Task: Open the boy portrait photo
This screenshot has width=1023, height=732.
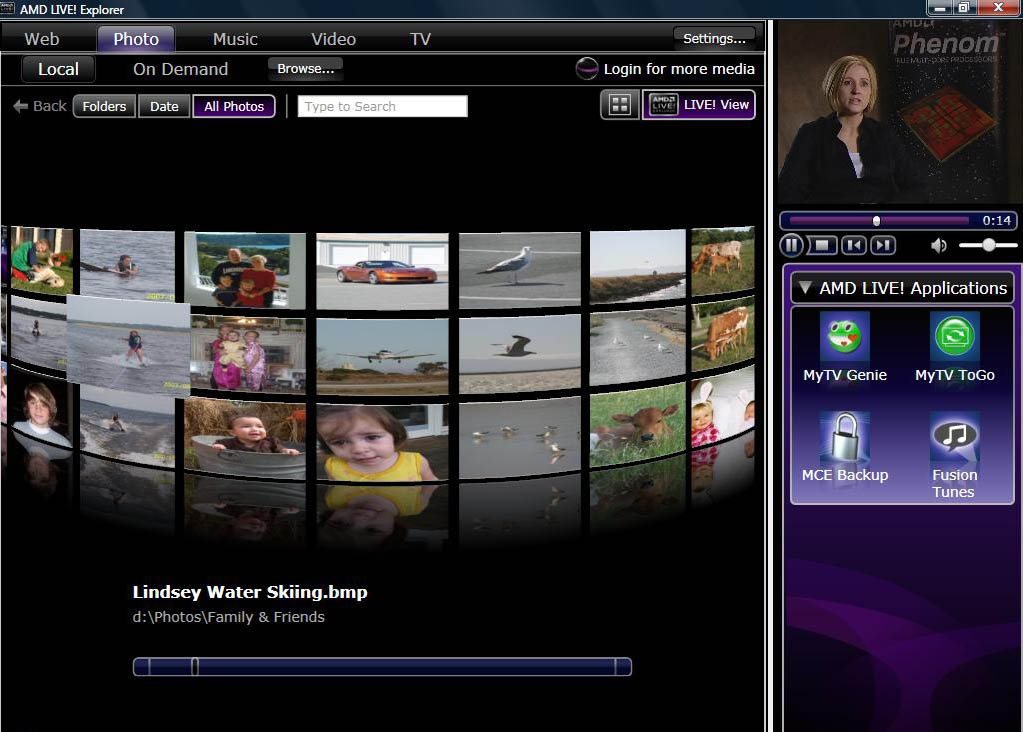Action: (38, 415)
